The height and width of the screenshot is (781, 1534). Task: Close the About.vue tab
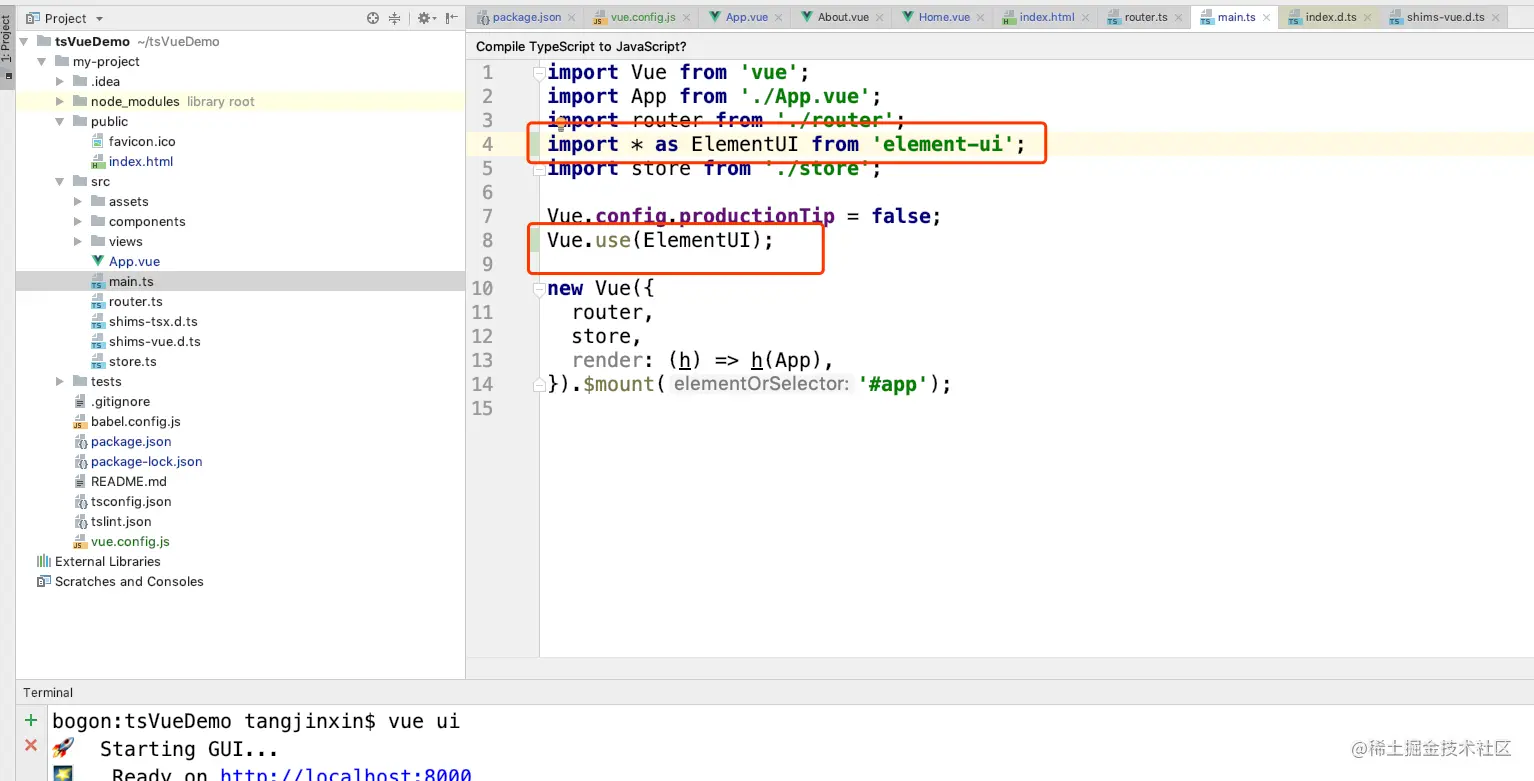click(880, 17)
